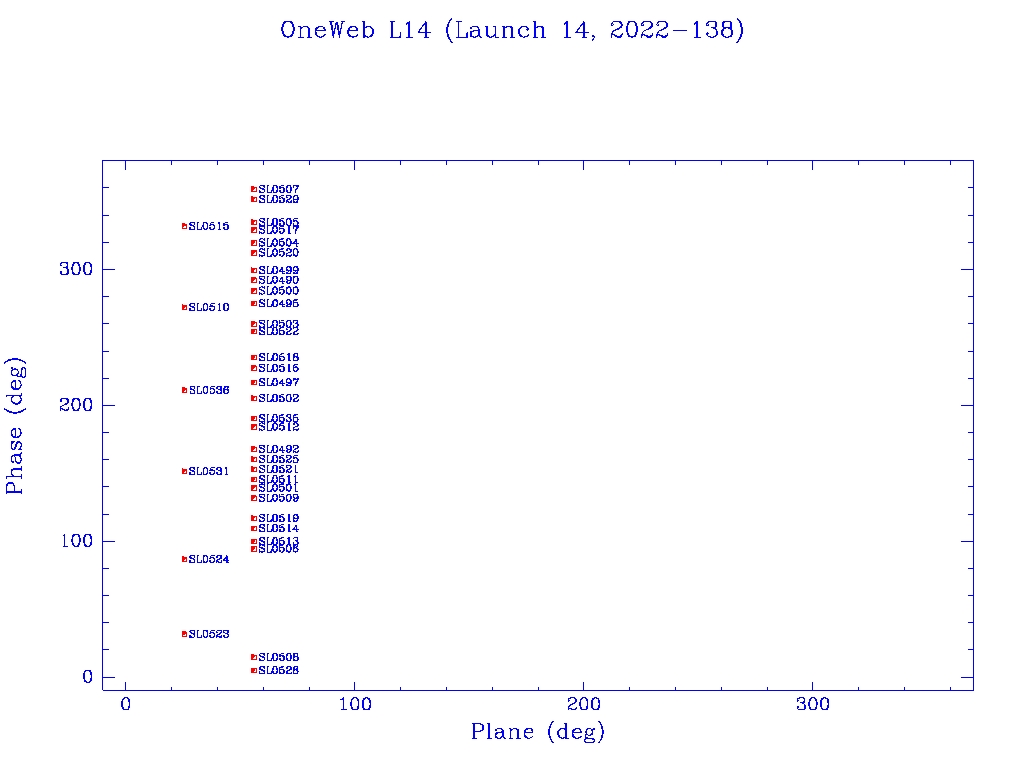The image size is (1024, 768).
Task: Select the SL0502 satellite label
Action: click(279, 398)
